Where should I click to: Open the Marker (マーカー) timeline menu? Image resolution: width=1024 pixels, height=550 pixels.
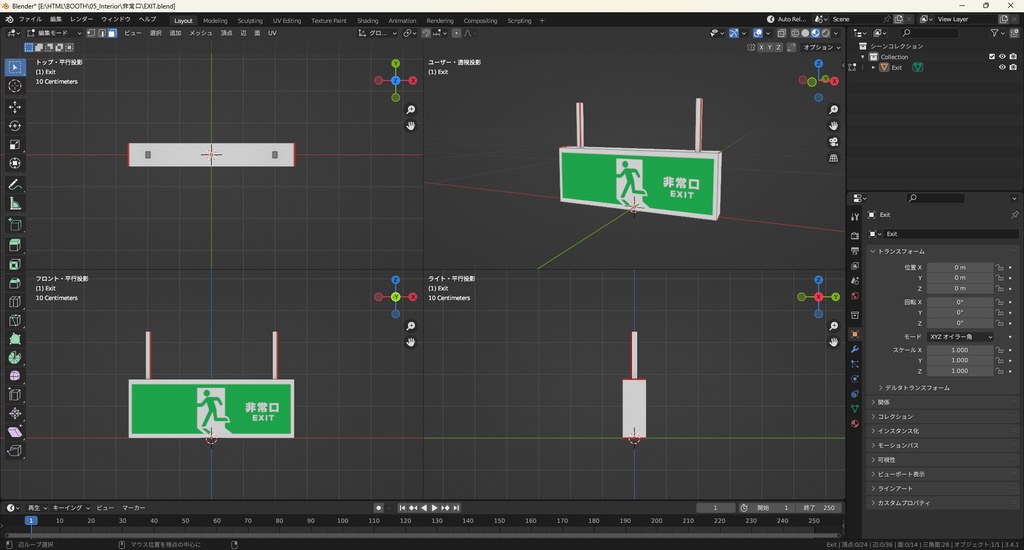[133, 508]
